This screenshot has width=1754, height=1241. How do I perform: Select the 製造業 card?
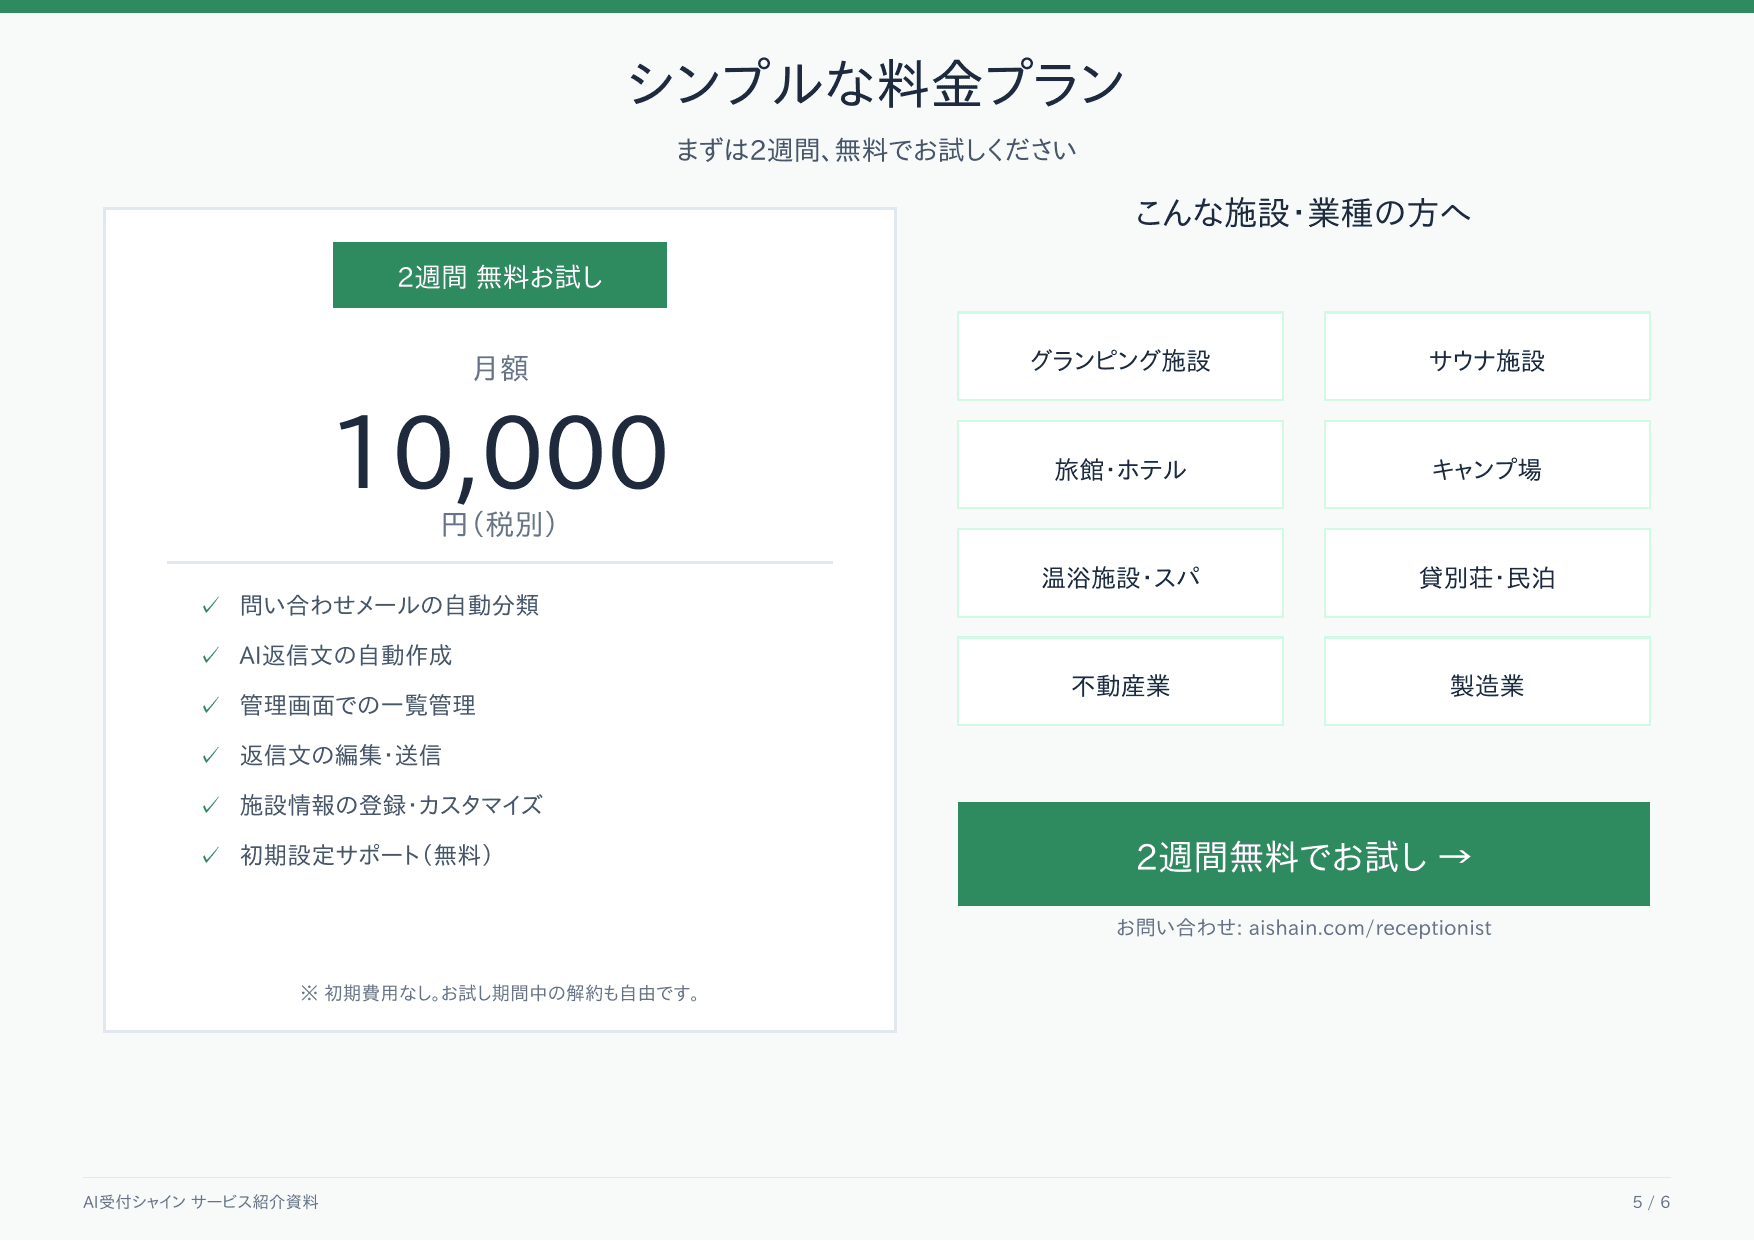pyautogui.click(x=1486, y=681)
